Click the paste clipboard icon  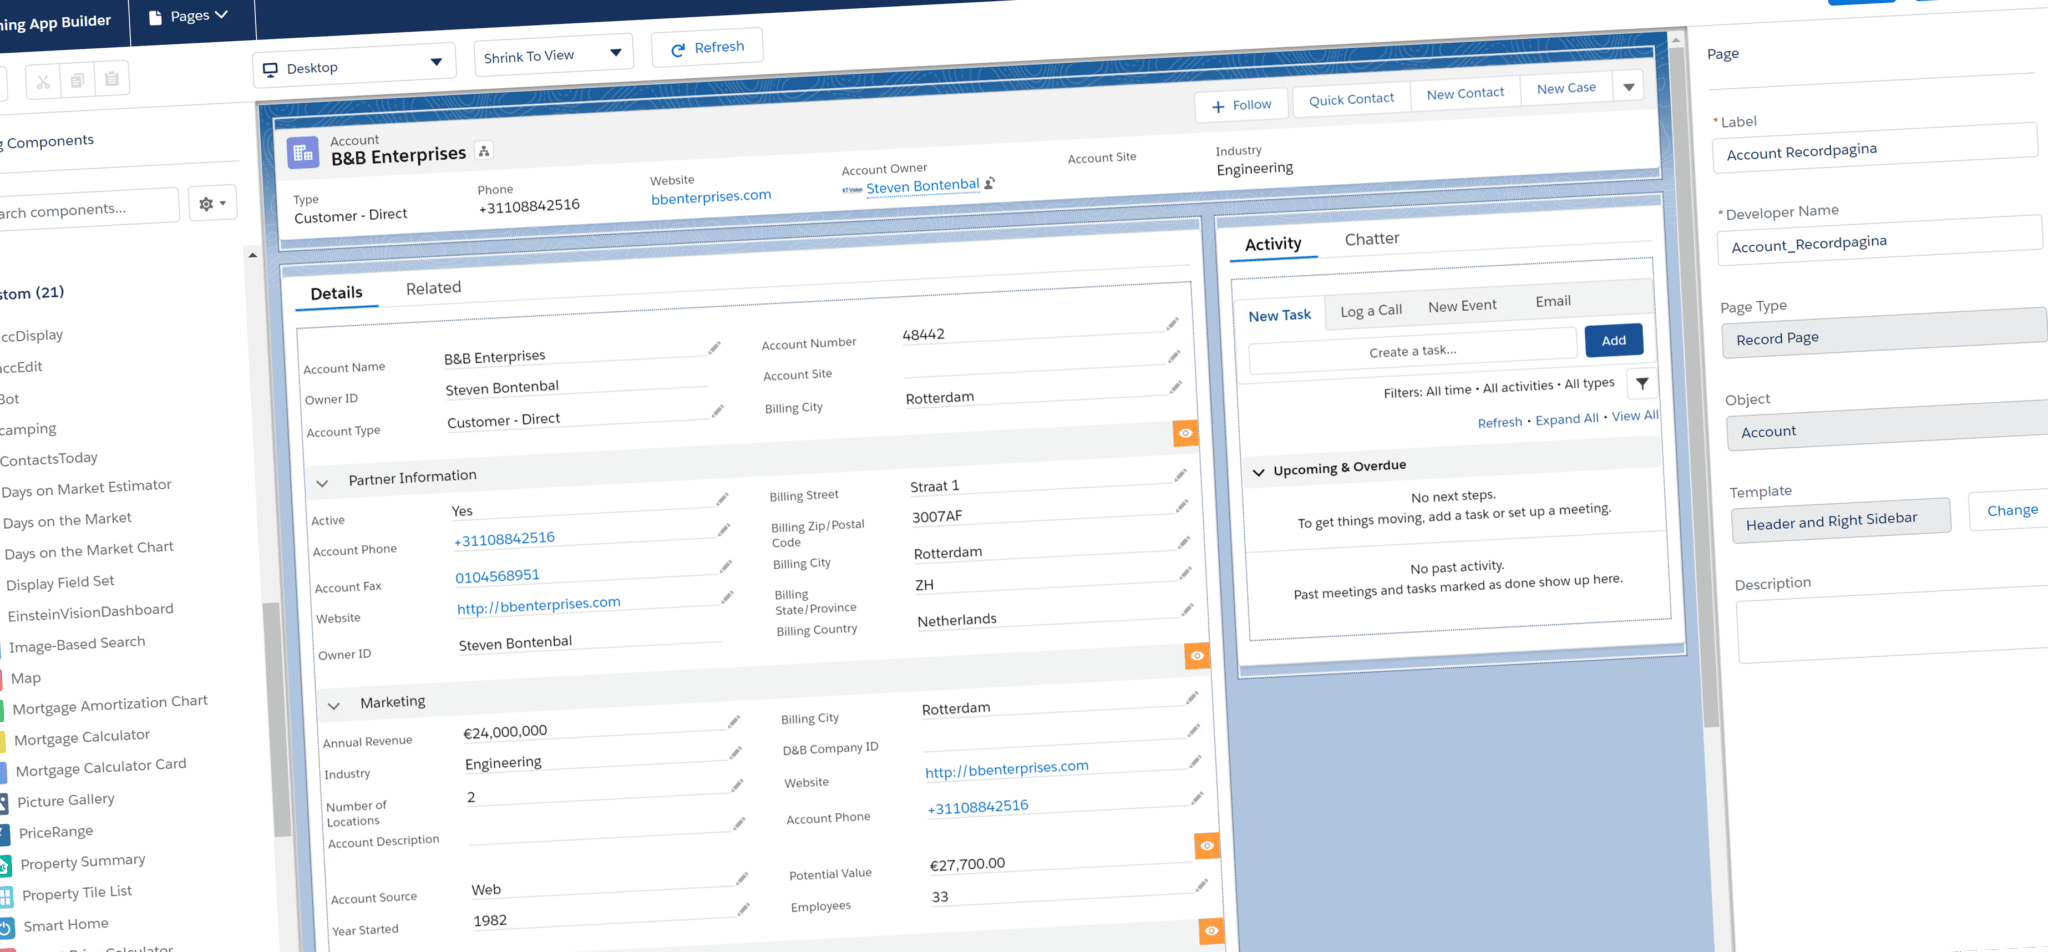click(112, 78)
